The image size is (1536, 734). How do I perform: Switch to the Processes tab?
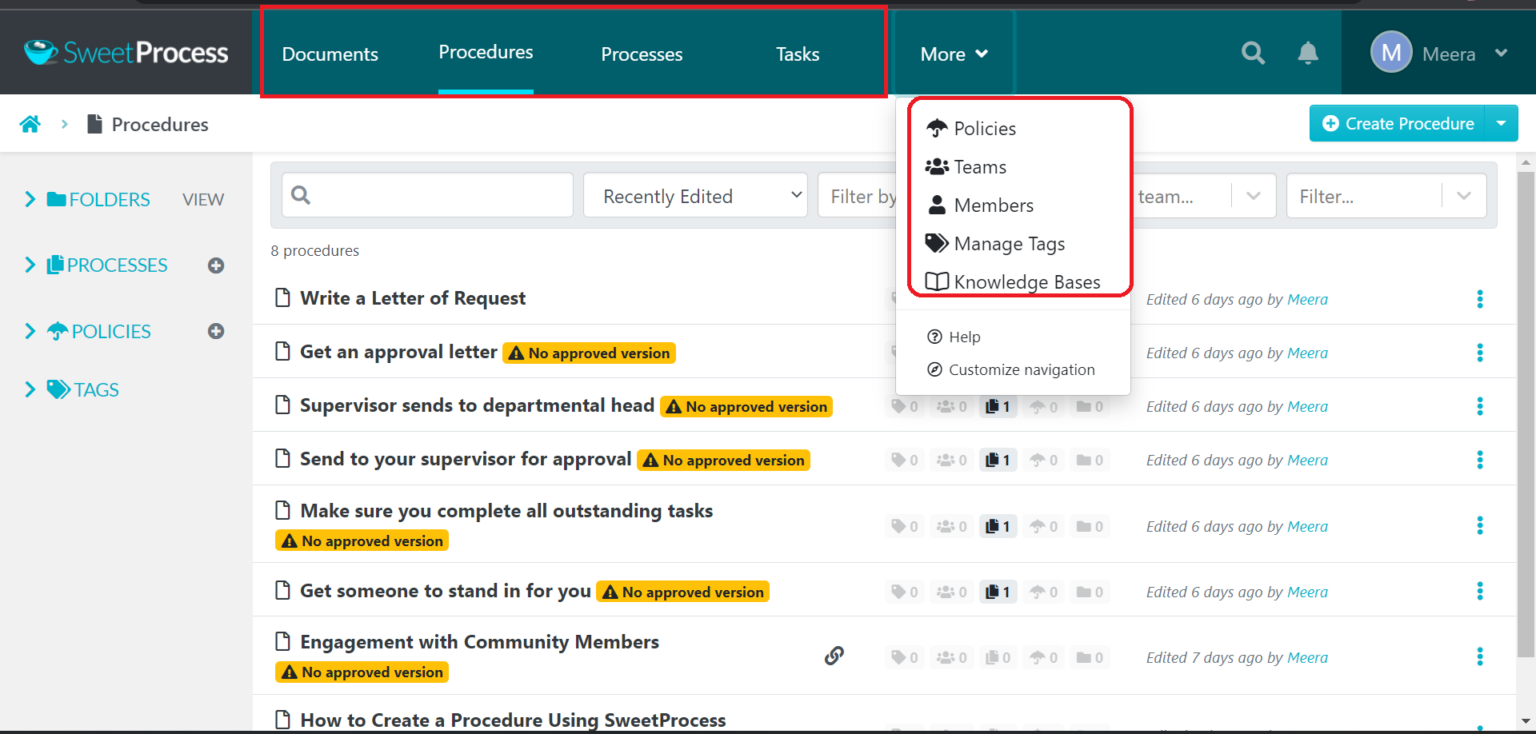642,54
